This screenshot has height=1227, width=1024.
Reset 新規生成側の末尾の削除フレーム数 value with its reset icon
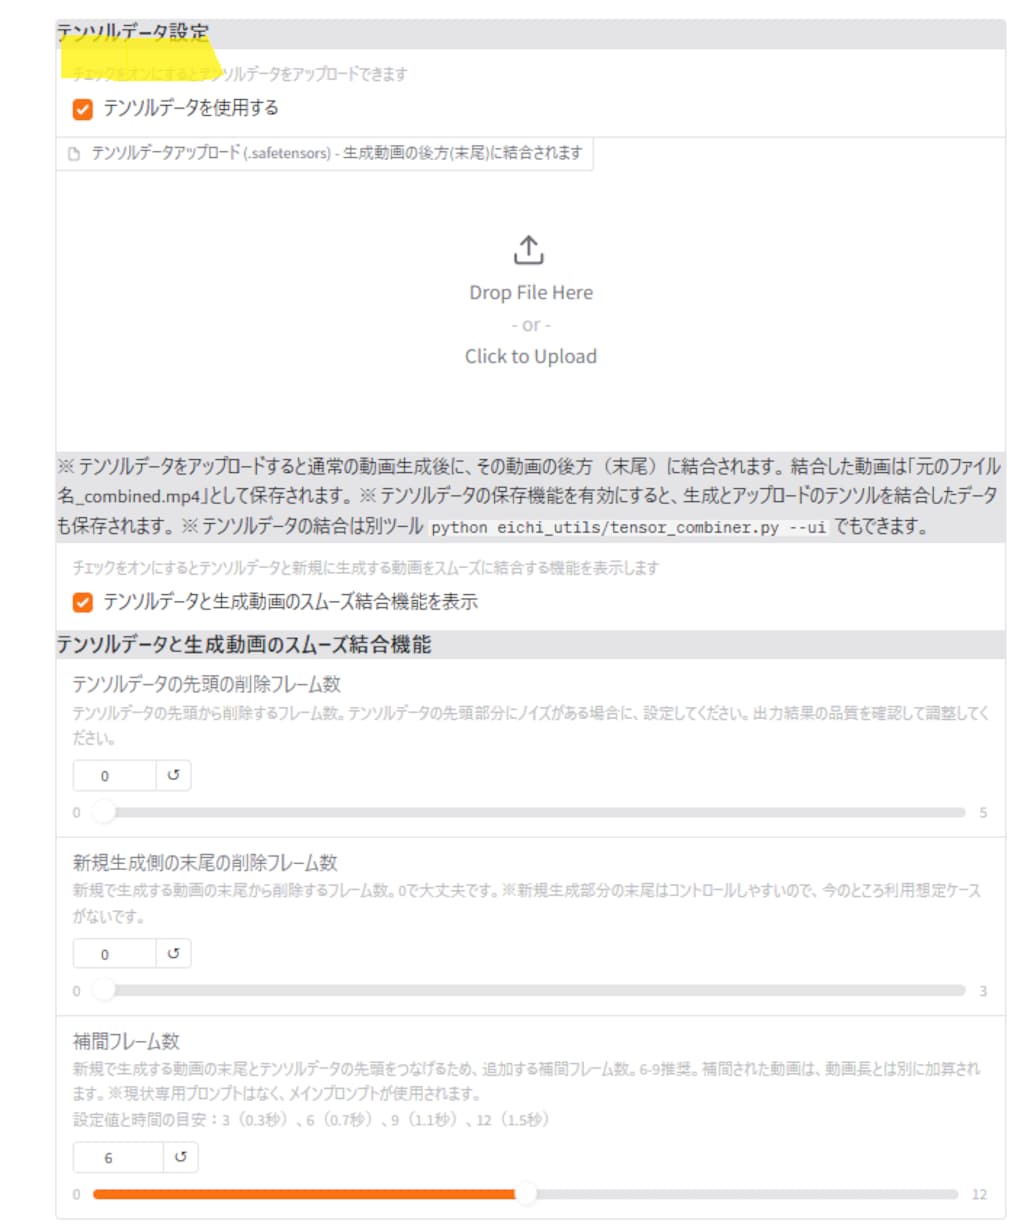tap(173, 954)
